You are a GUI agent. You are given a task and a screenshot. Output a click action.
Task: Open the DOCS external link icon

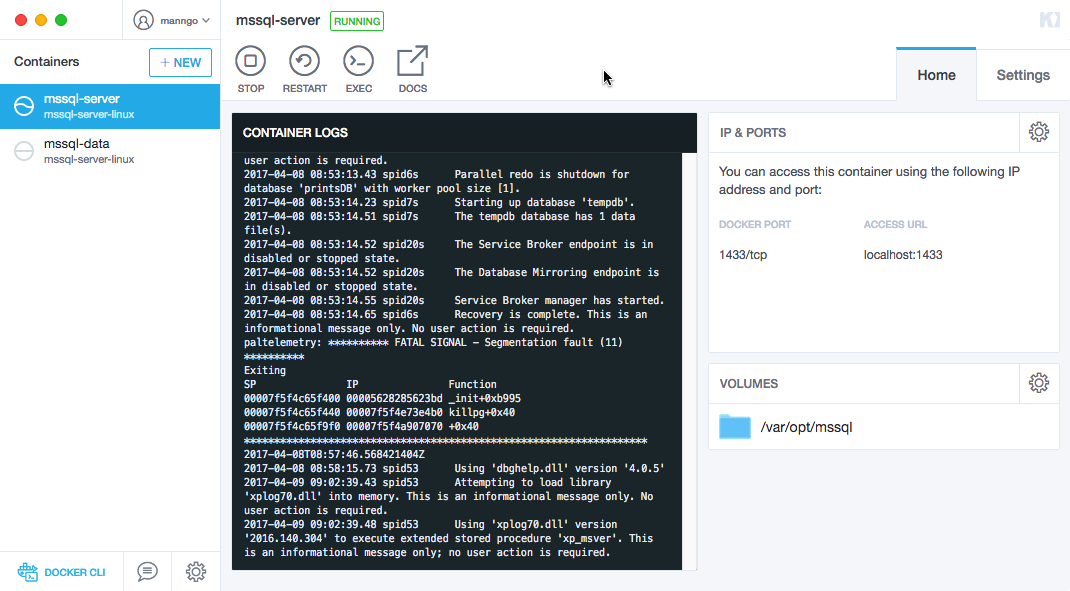pos(412,61)
